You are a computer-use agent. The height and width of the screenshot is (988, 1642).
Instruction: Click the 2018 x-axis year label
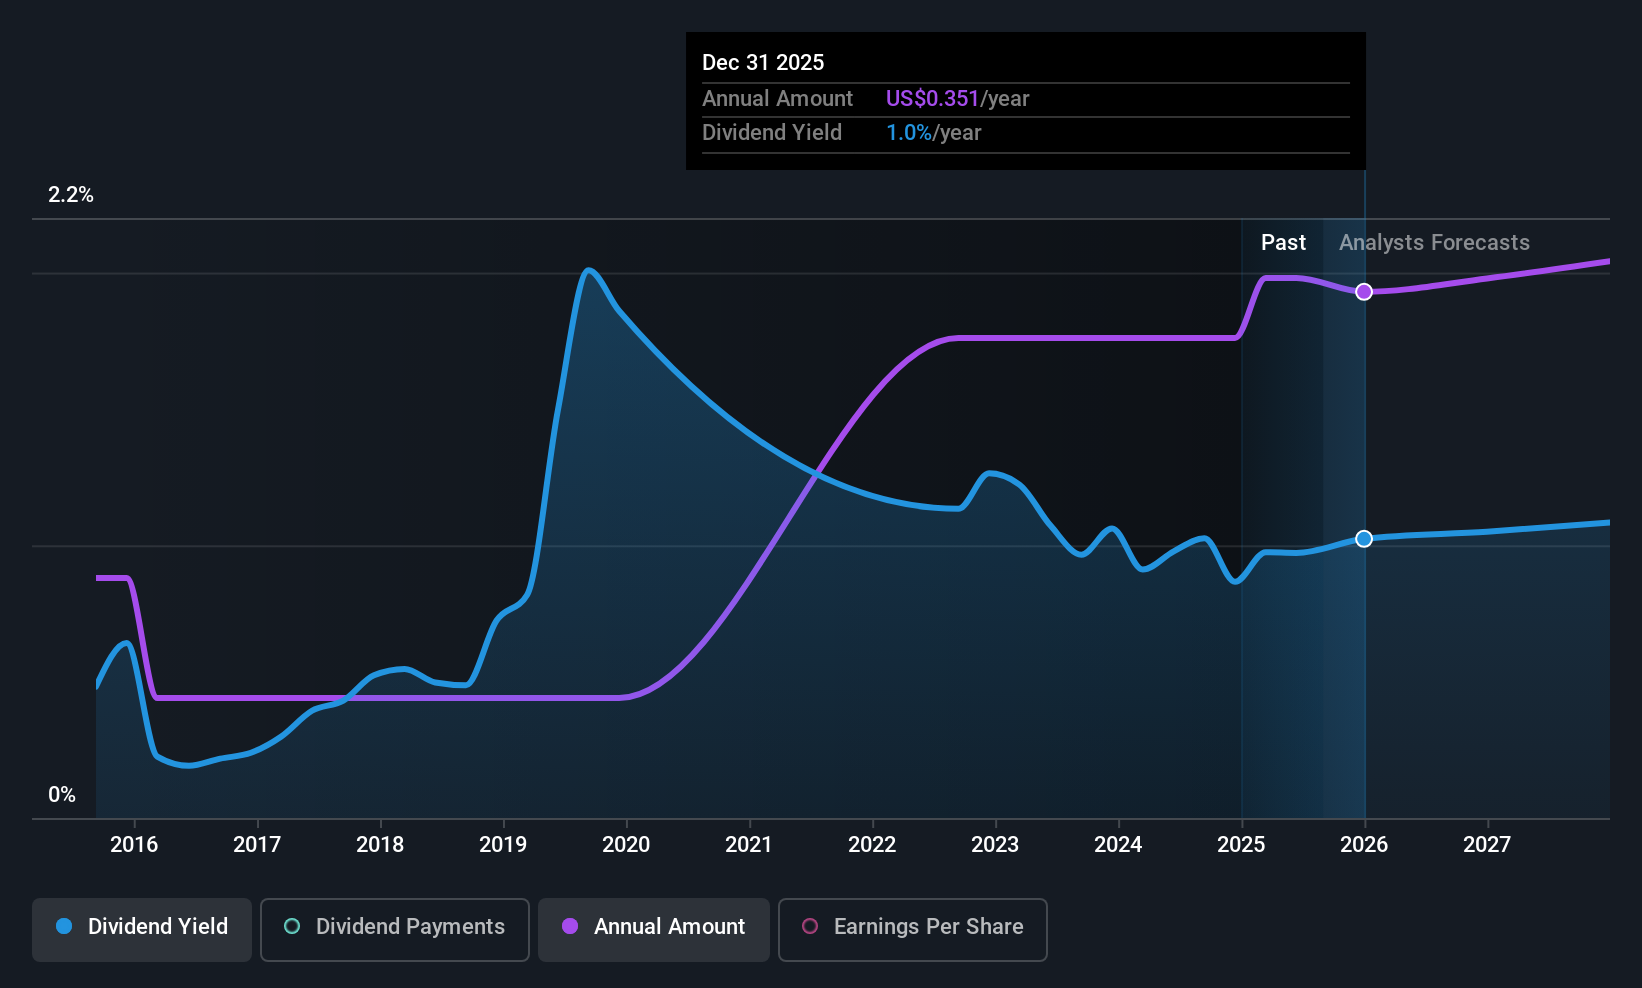coord(380,845)
